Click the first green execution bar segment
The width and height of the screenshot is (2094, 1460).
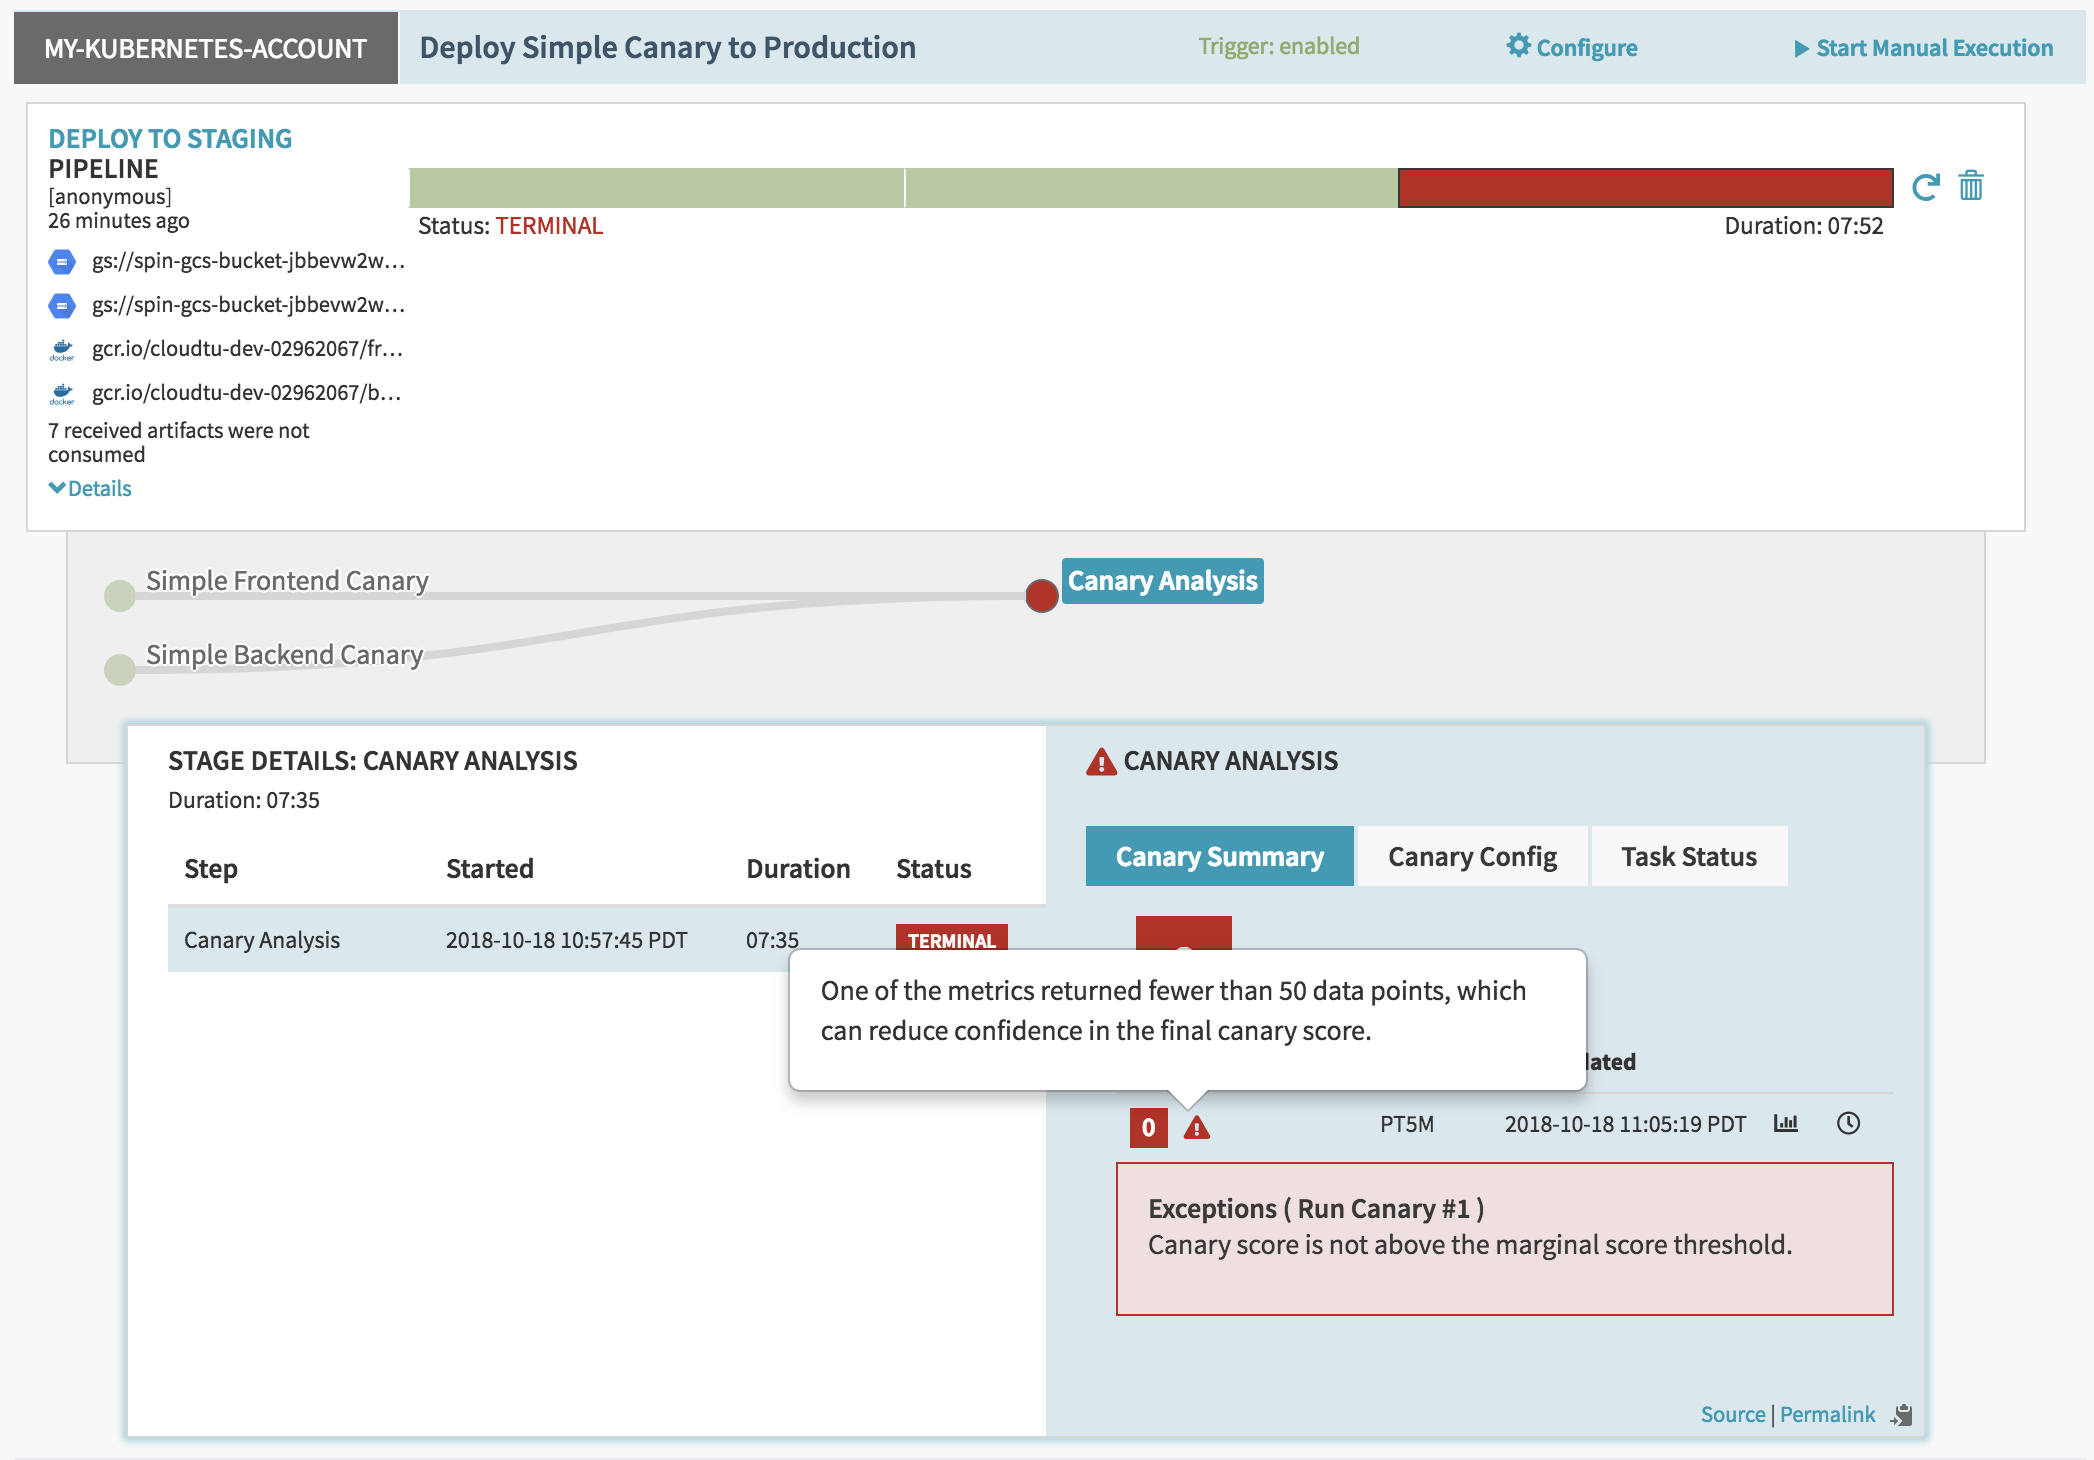coord(656,188)
